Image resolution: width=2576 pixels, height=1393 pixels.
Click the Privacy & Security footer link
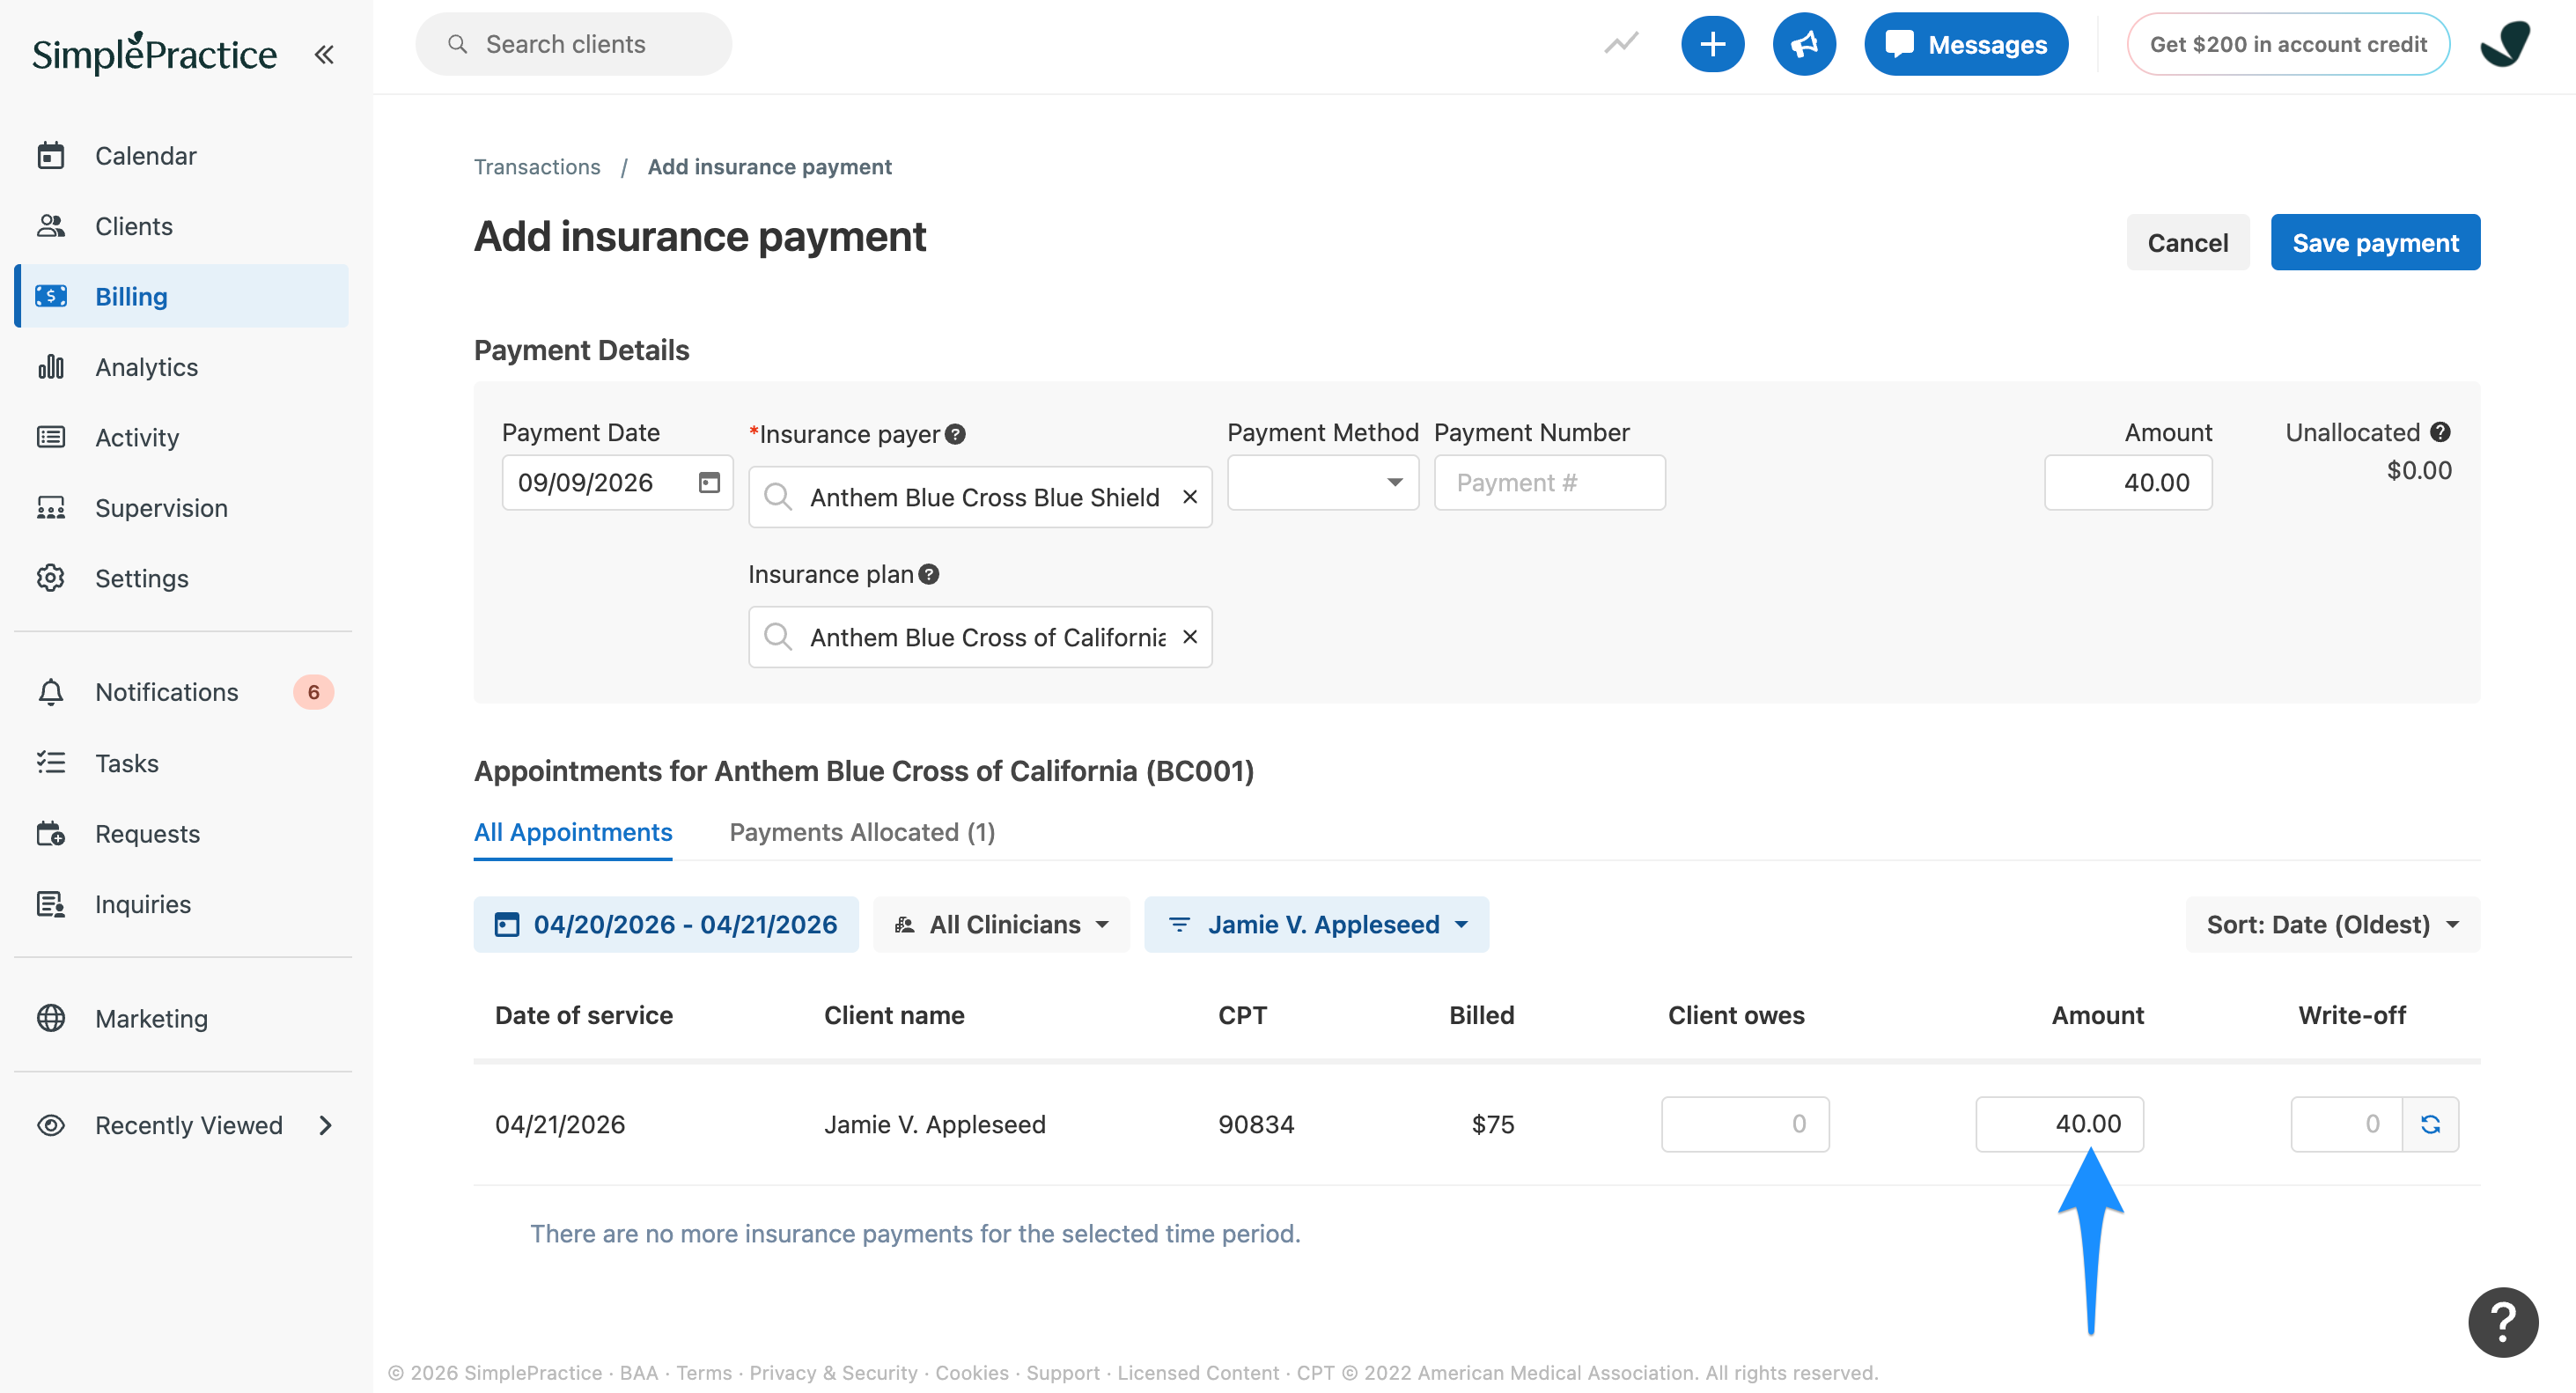(833, 1373)
